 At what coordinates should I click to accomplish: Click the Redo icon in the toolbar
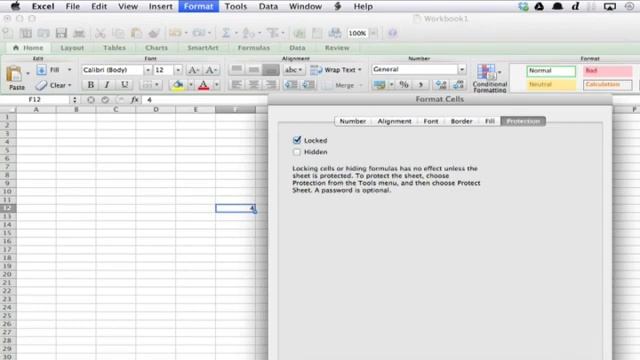coord(198,33)
